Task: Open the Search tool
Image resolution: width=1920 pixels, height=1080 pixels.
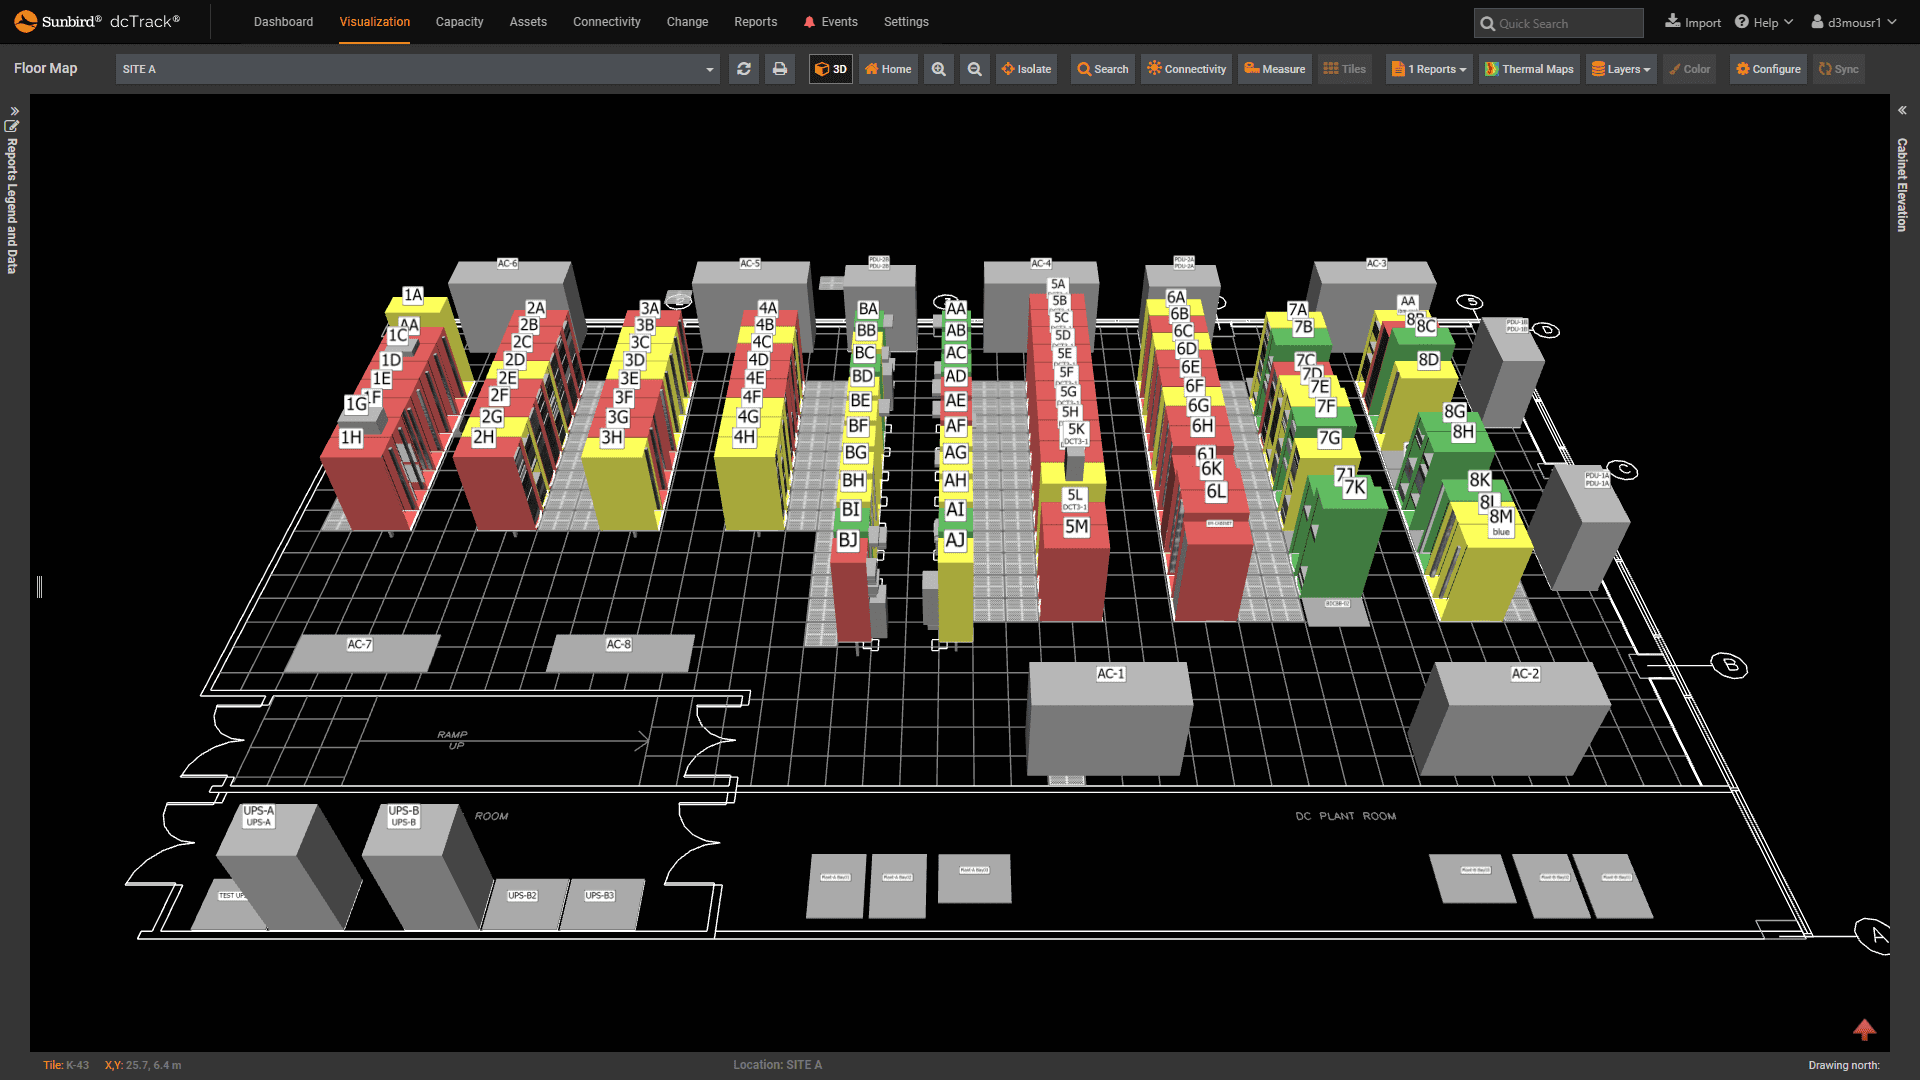Action: [x=1102, y=68]
